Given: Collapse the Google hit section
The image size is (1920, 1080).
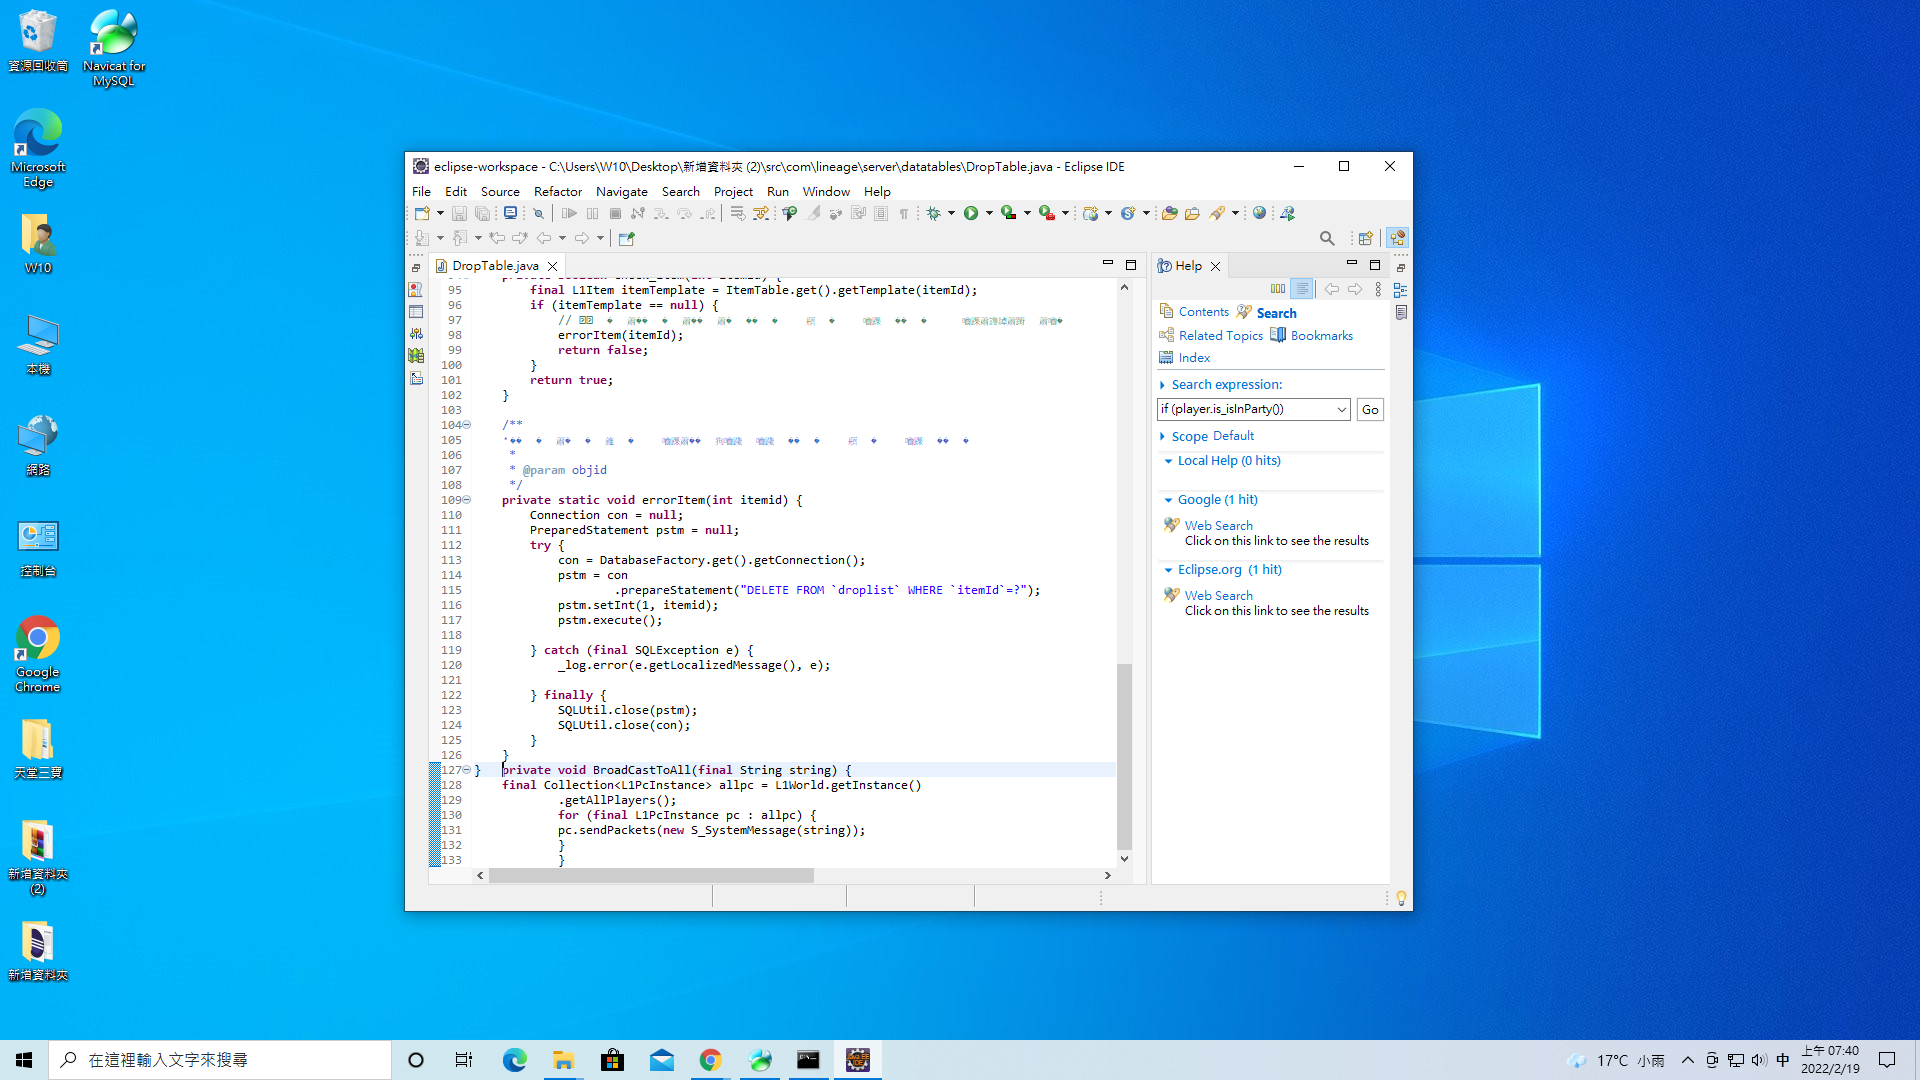Looking at the screenshot, I should 1168,500.
